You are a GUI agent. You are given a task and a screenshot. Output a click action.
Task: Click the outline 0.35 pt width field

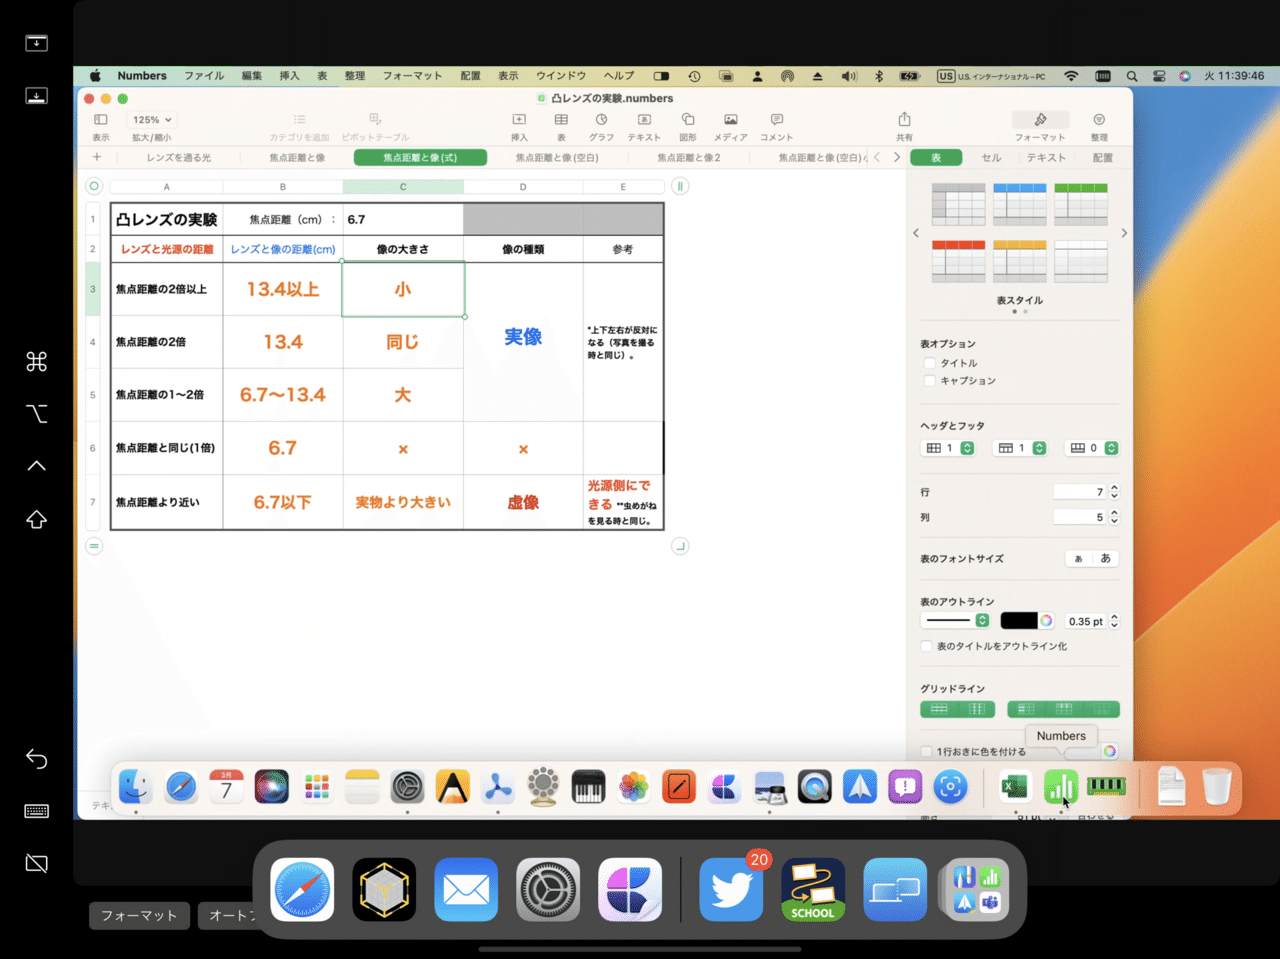pos(1086,621)
